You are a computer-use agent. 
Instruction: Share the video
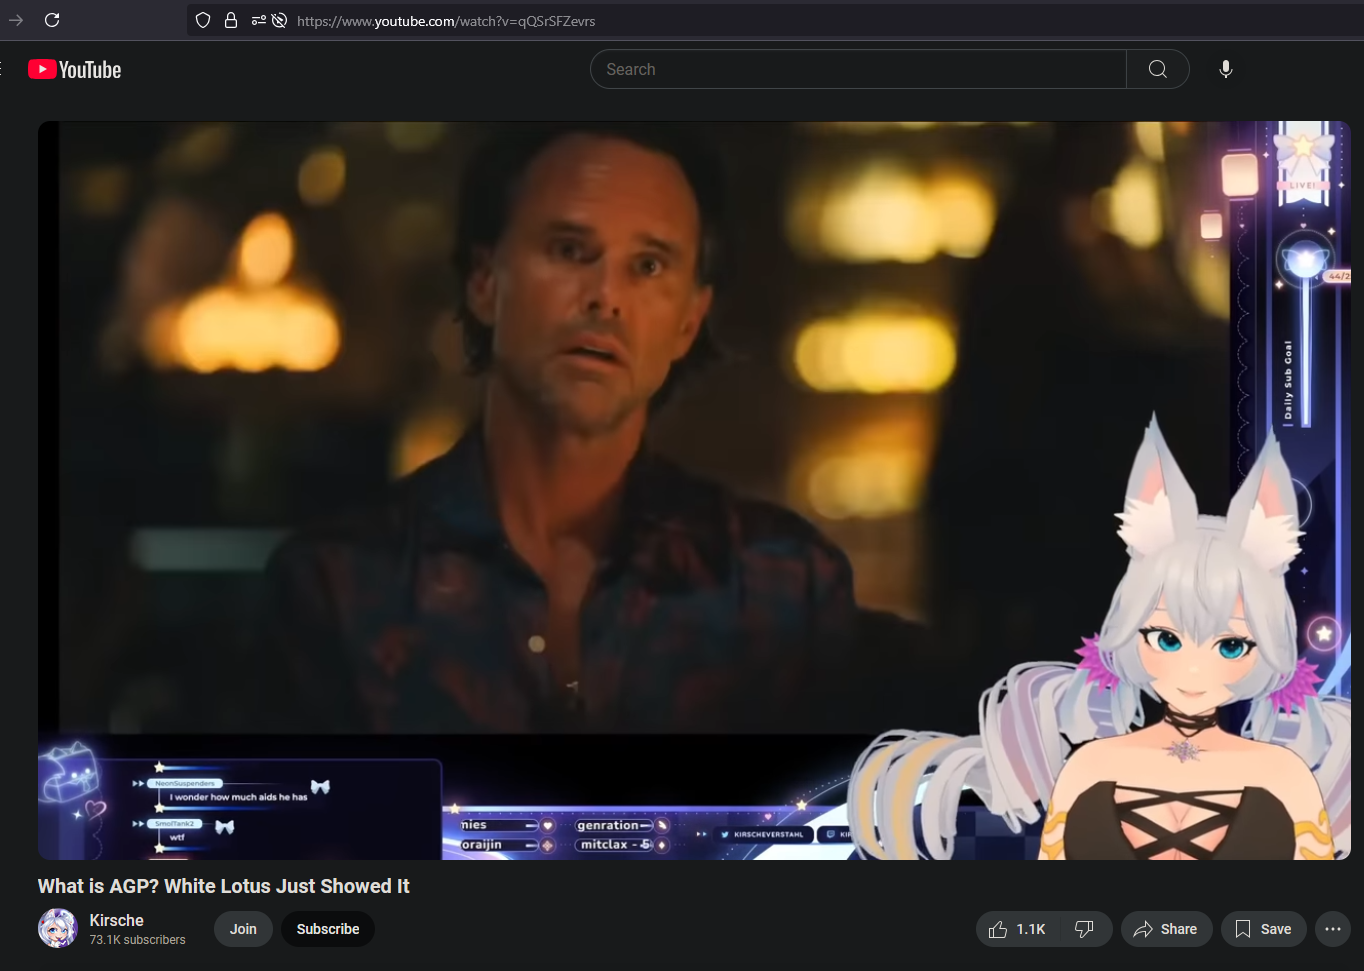pos(1166,929)
